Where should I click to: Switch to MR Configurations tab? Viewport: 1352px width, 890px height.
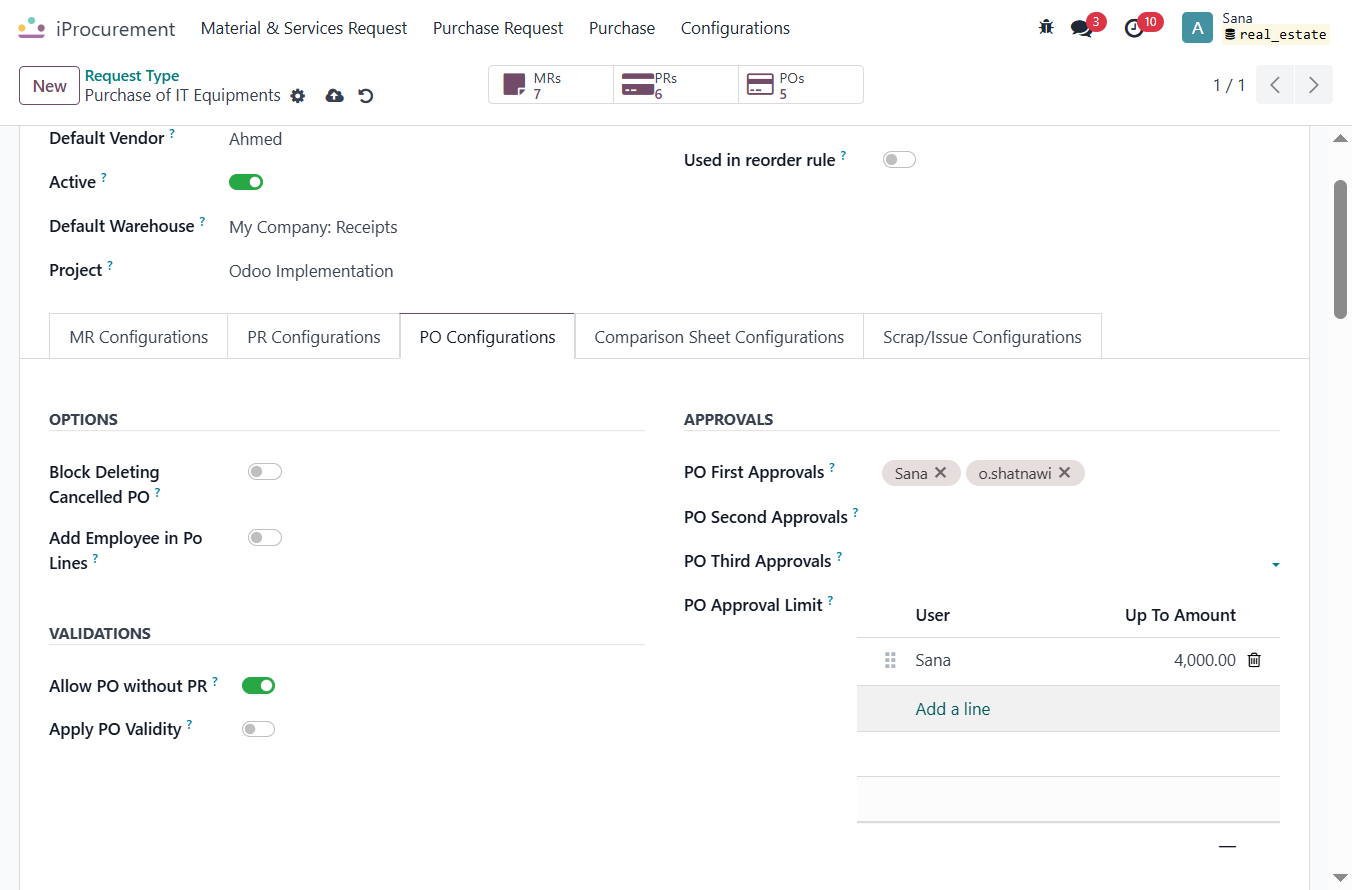click(x=139, y=337)
